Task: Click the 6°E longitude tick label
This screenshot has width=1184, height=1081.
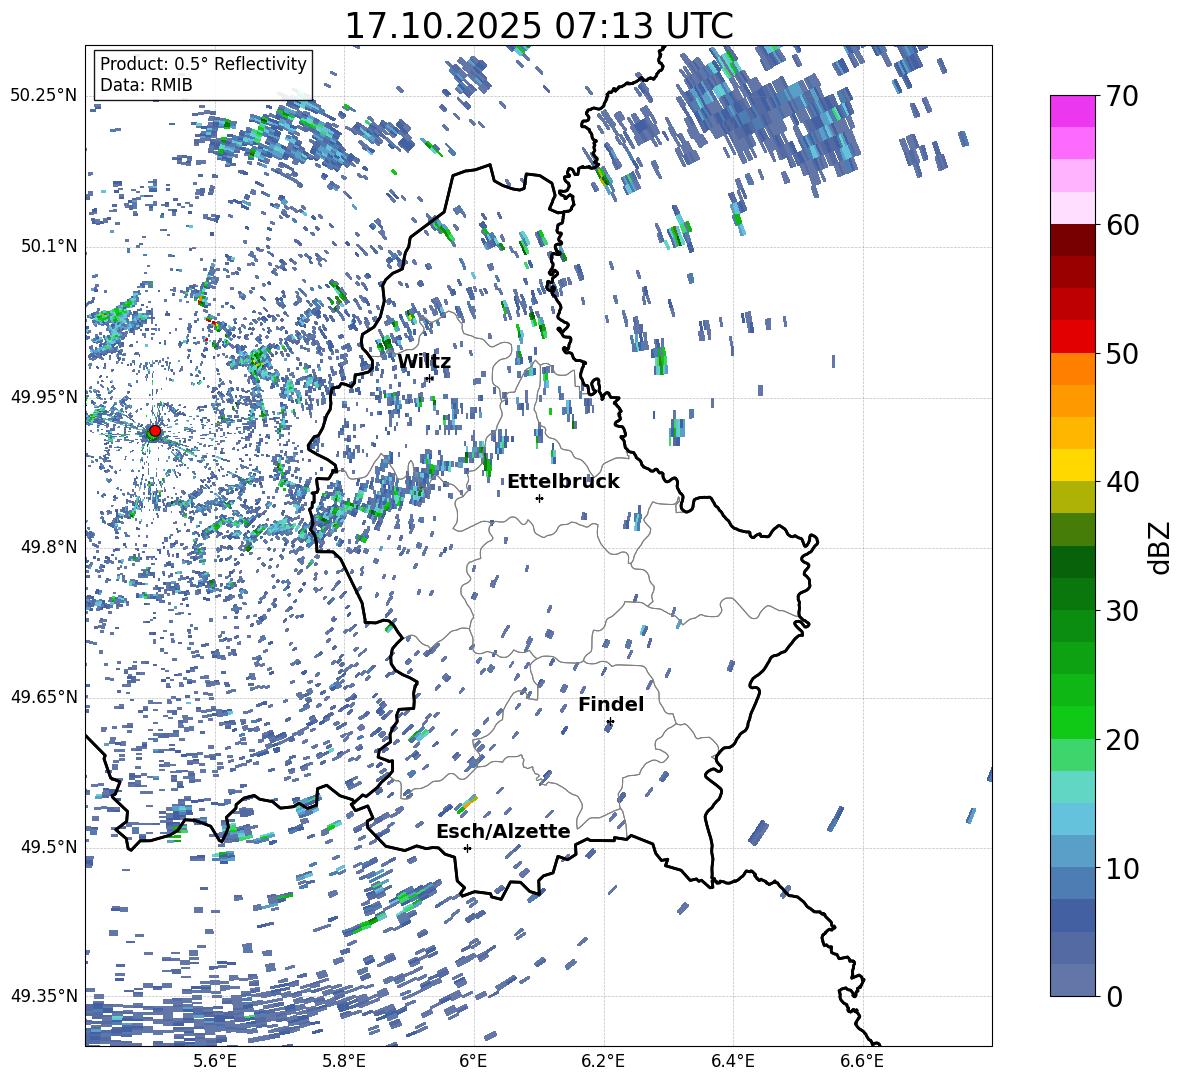Action: coord(473,1061)
